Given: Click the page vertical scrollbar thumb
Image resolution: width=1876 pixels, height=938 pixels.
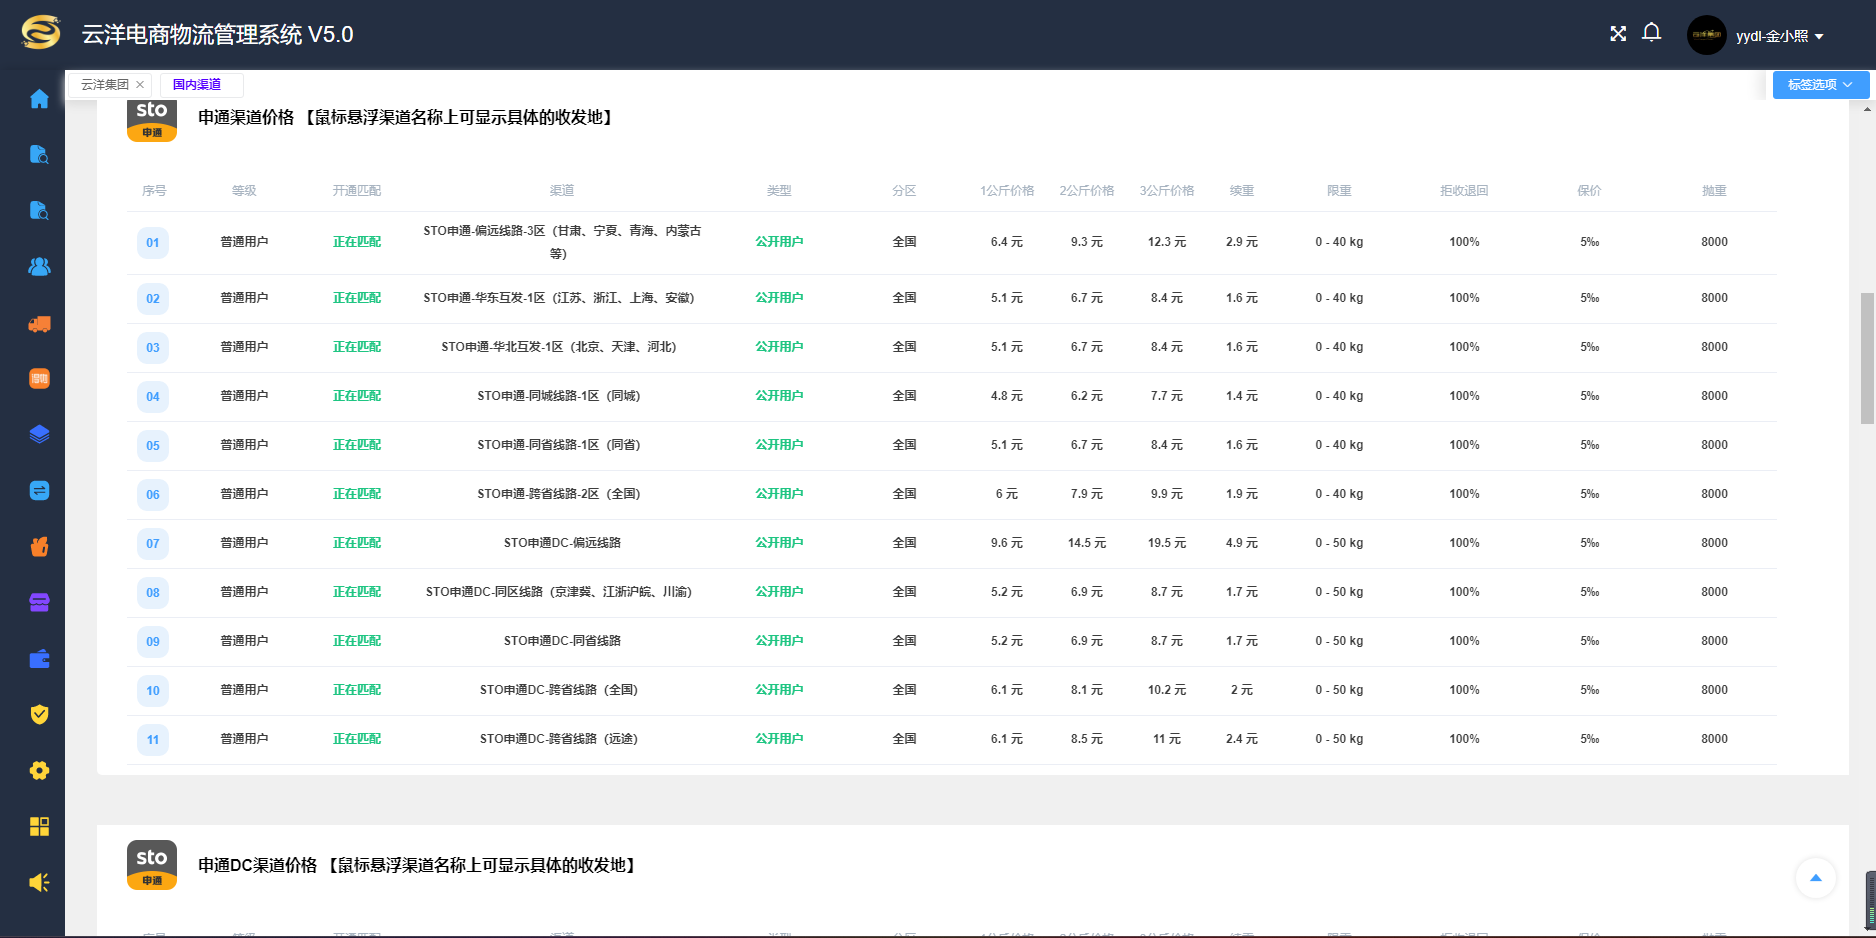Looking at the screenshot, I should pyautogui.click(x=1867, y=358).
